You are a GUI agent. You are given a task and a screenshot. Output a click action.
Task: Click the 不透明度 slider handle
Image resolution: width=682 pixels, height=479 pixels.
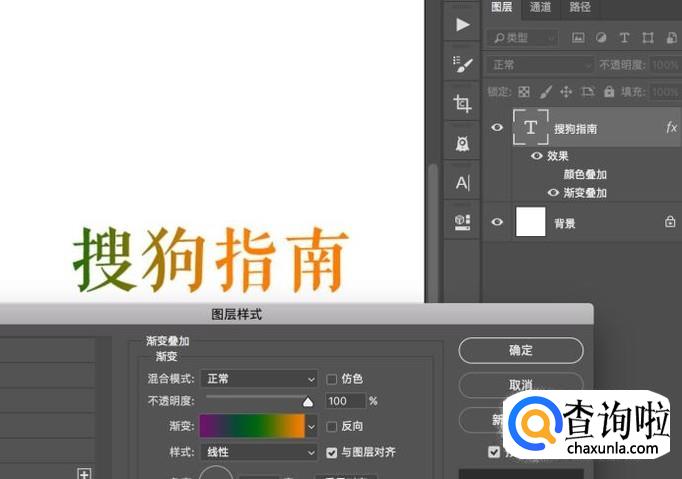pyautogui.click(x=308, y=402)
